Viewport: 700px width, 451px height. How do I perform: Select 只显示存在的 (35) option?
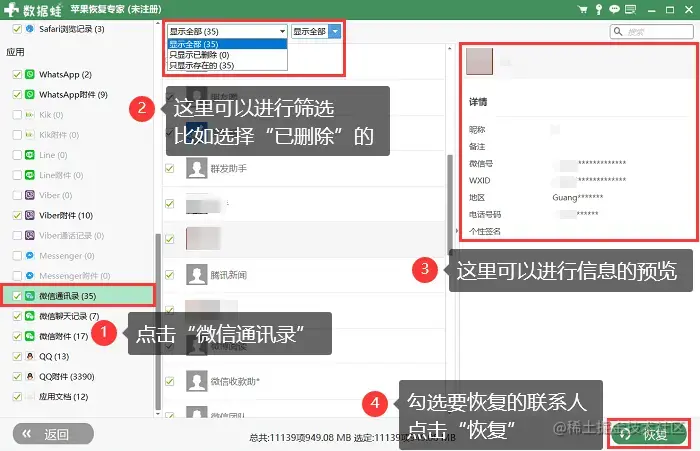[227, 66]
